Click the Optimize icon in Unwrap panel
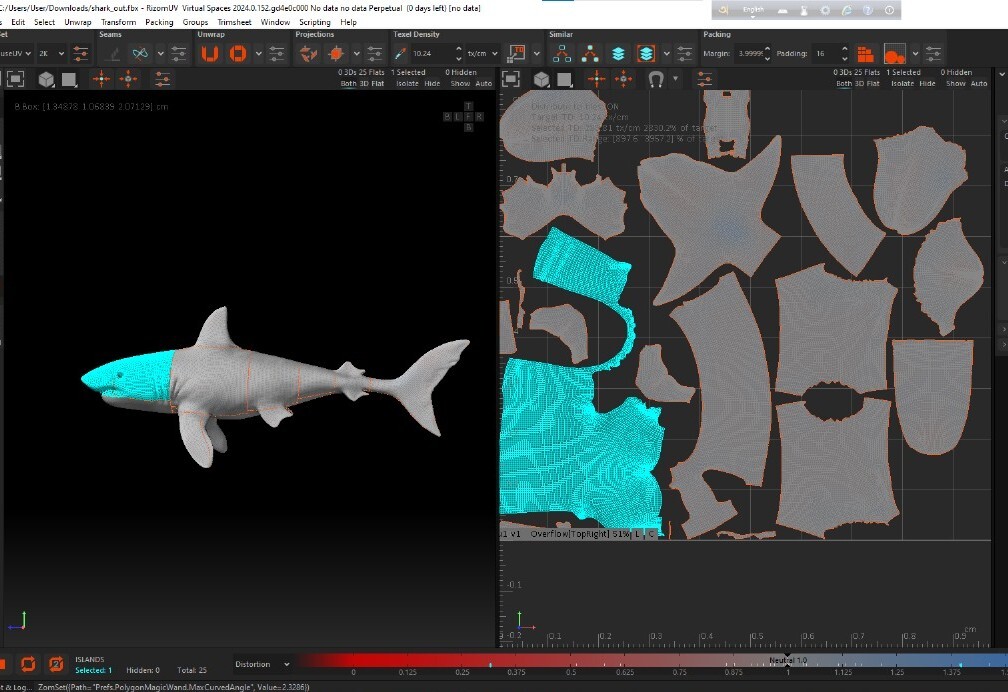This screenshot has height=692, width=1008. coord(238,53)
